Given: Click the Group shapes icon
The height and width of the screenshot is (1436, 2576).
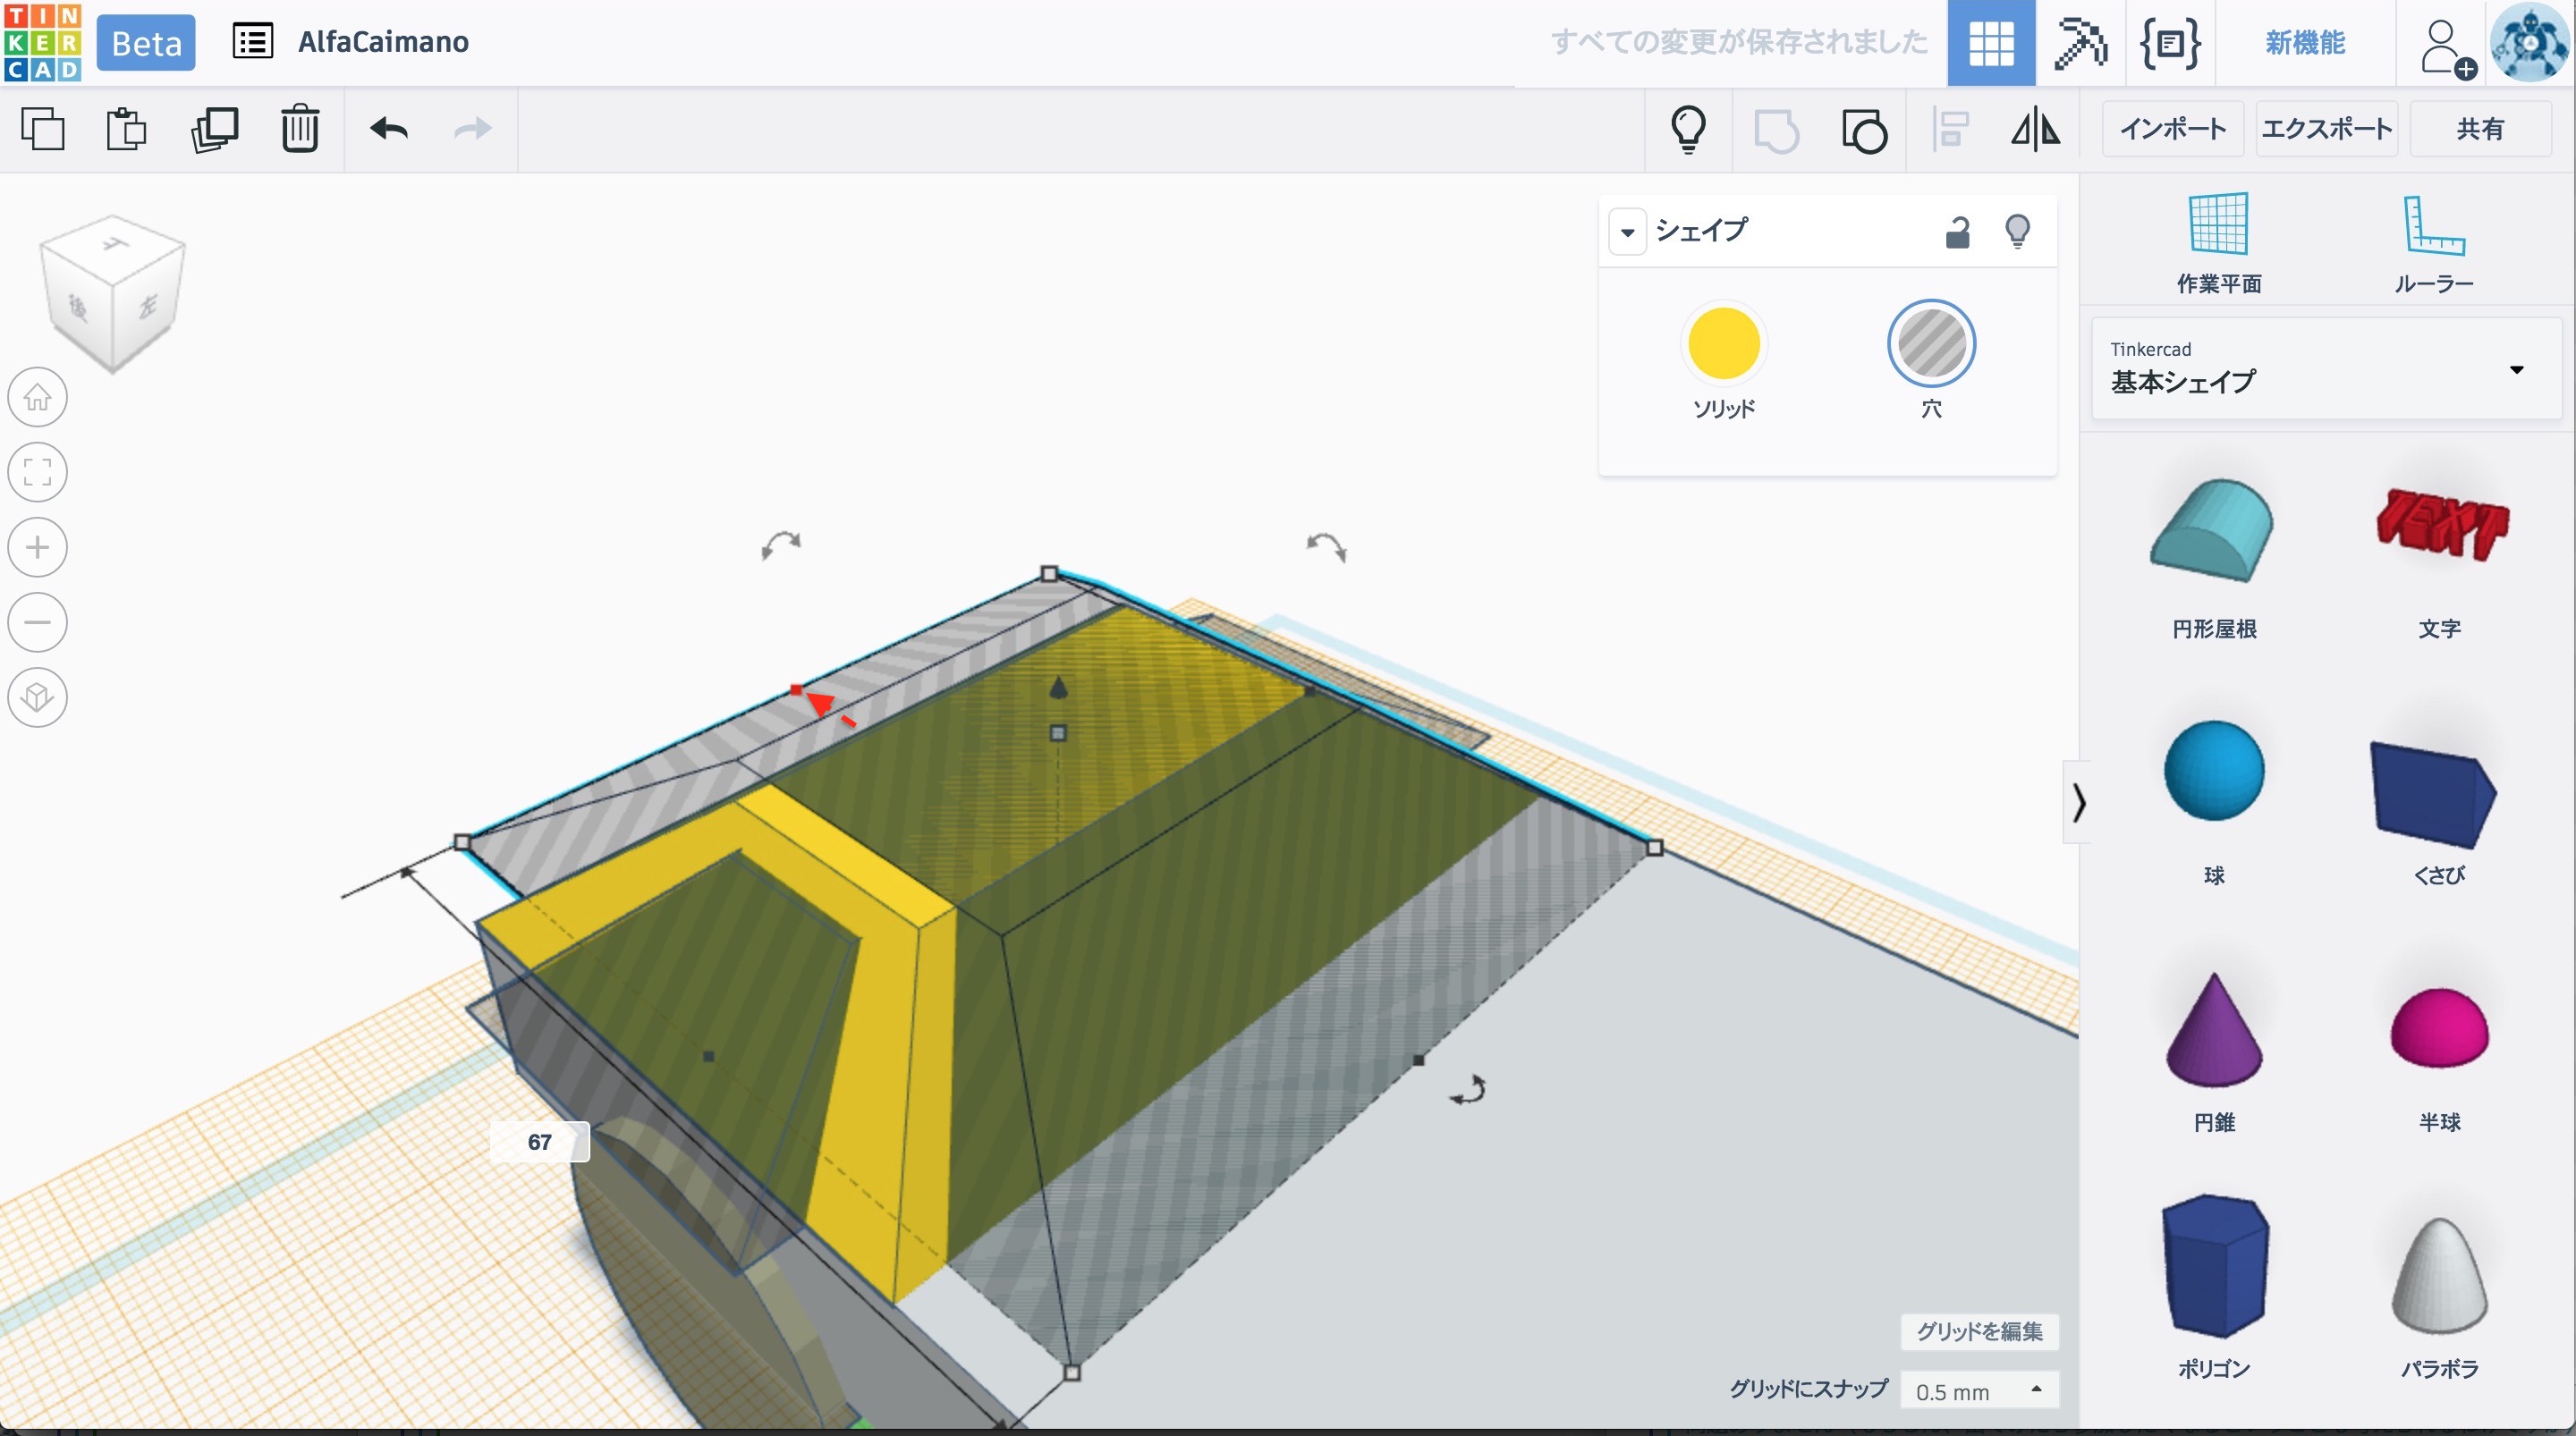Looking at the screenshot, I should click(1776, 131).
